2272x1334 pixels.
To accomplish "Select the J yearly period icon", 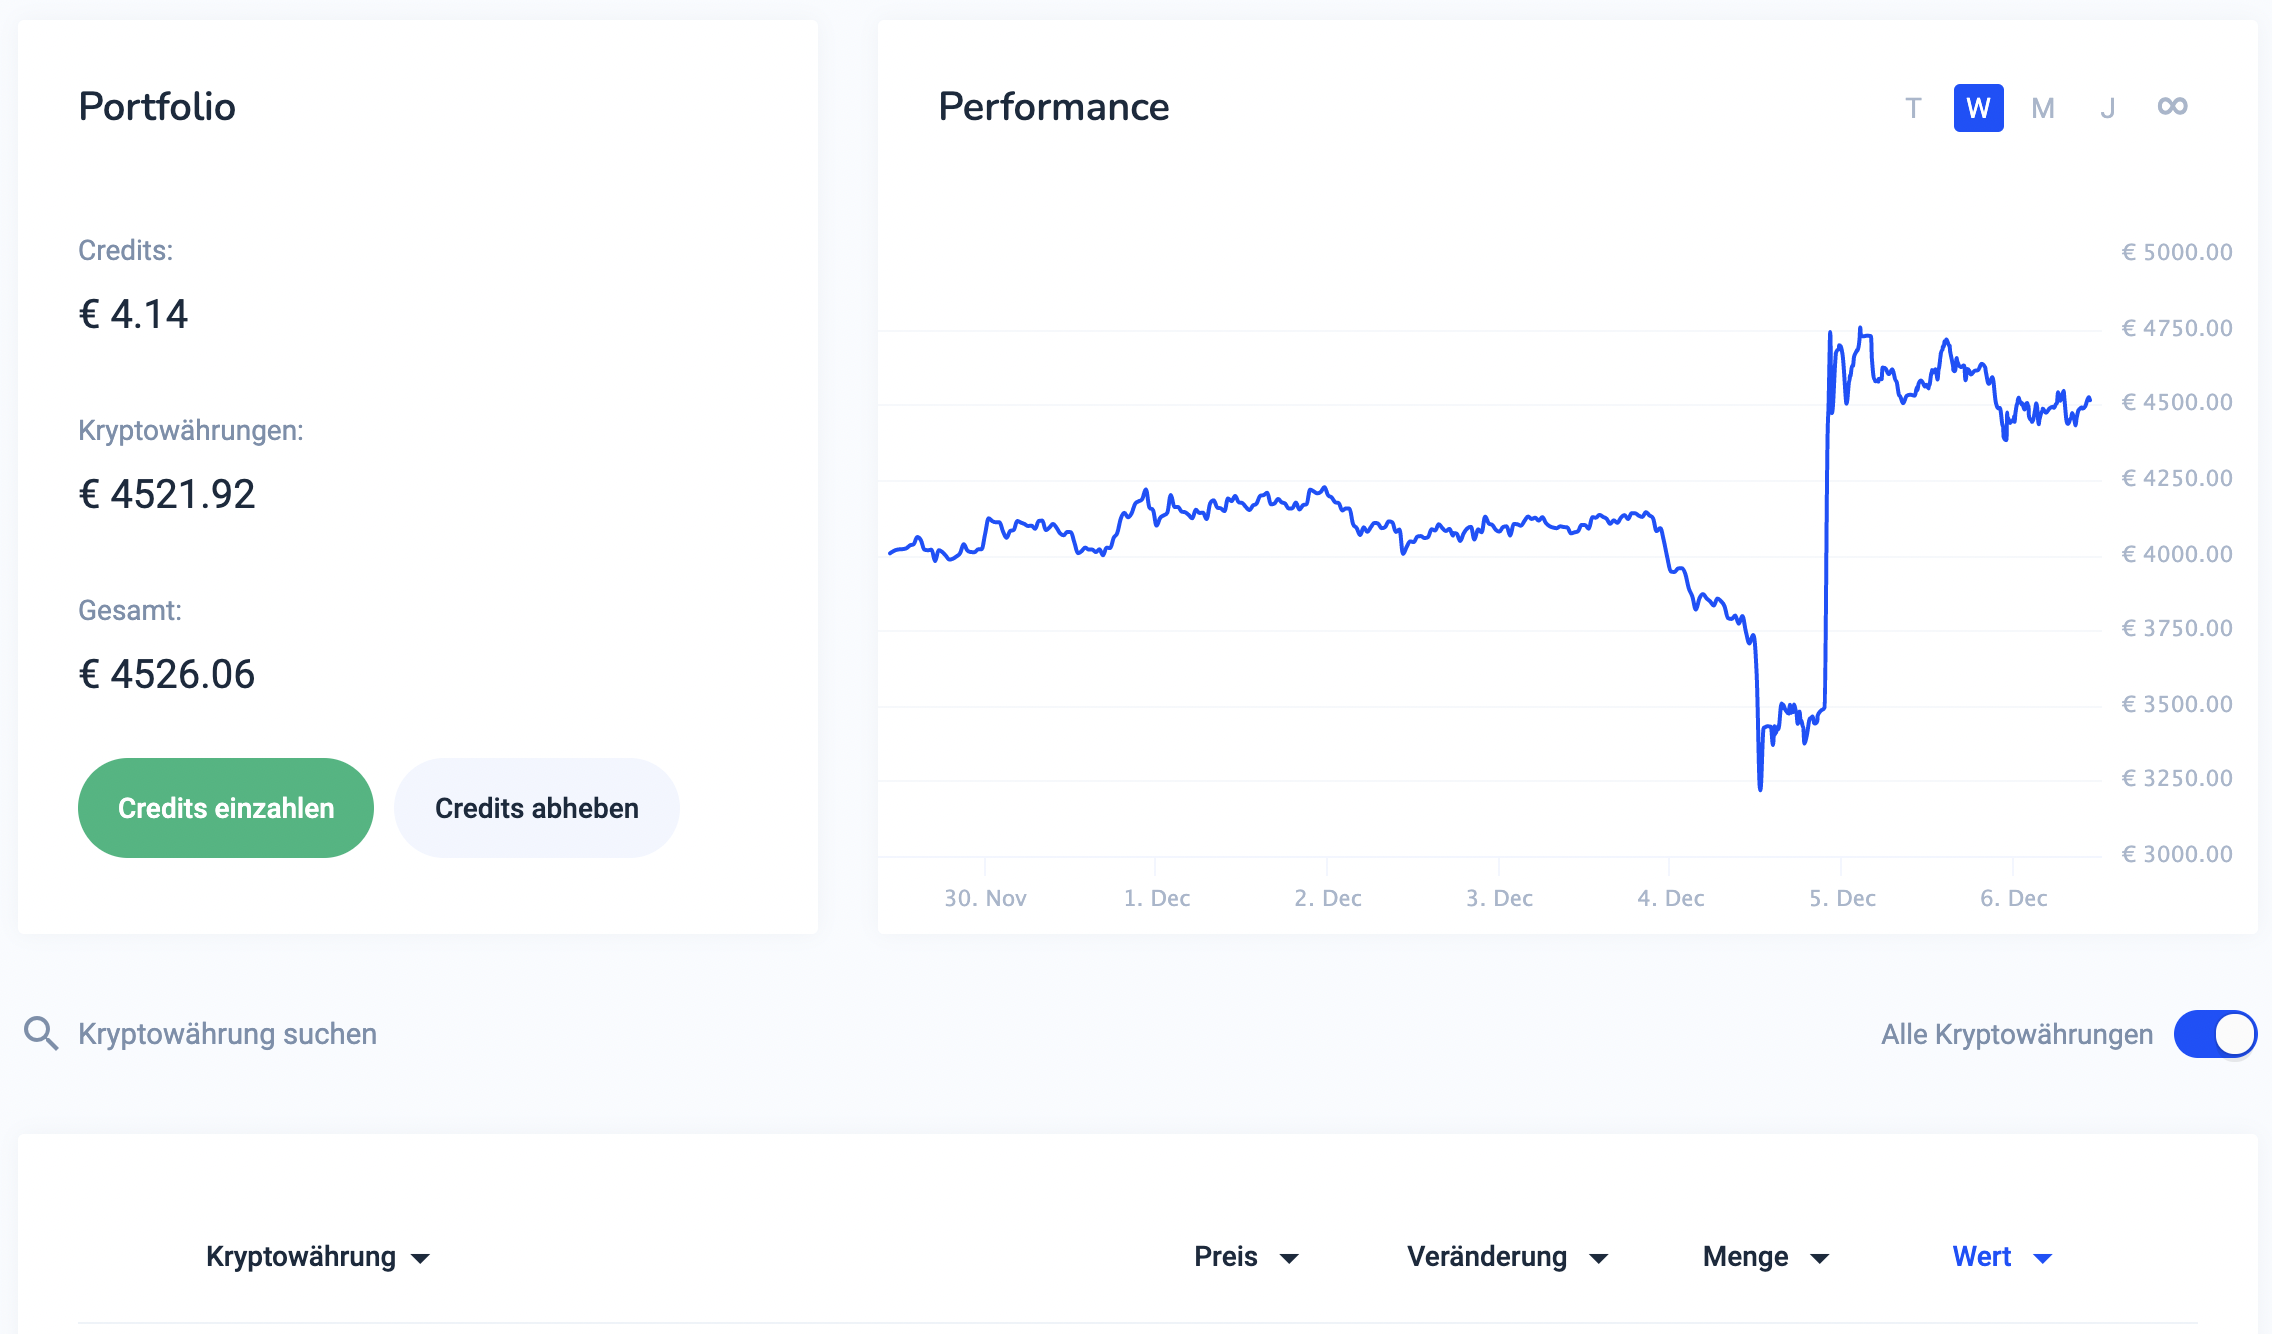I will tap(2104, 108).
